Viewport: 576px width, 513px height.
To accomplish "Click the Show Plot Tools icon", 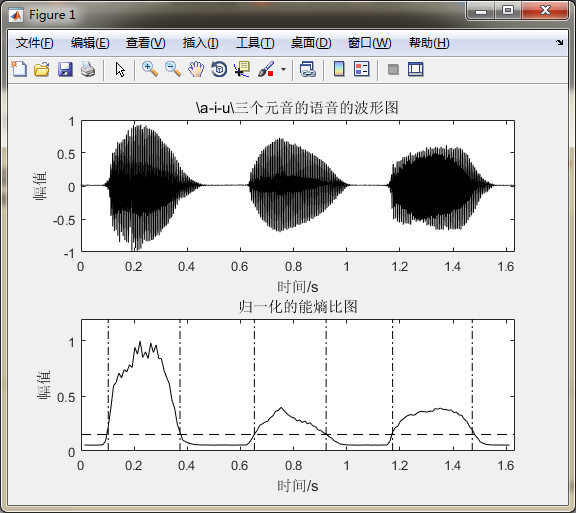I will pyautogui.click(x=415, y=69).
